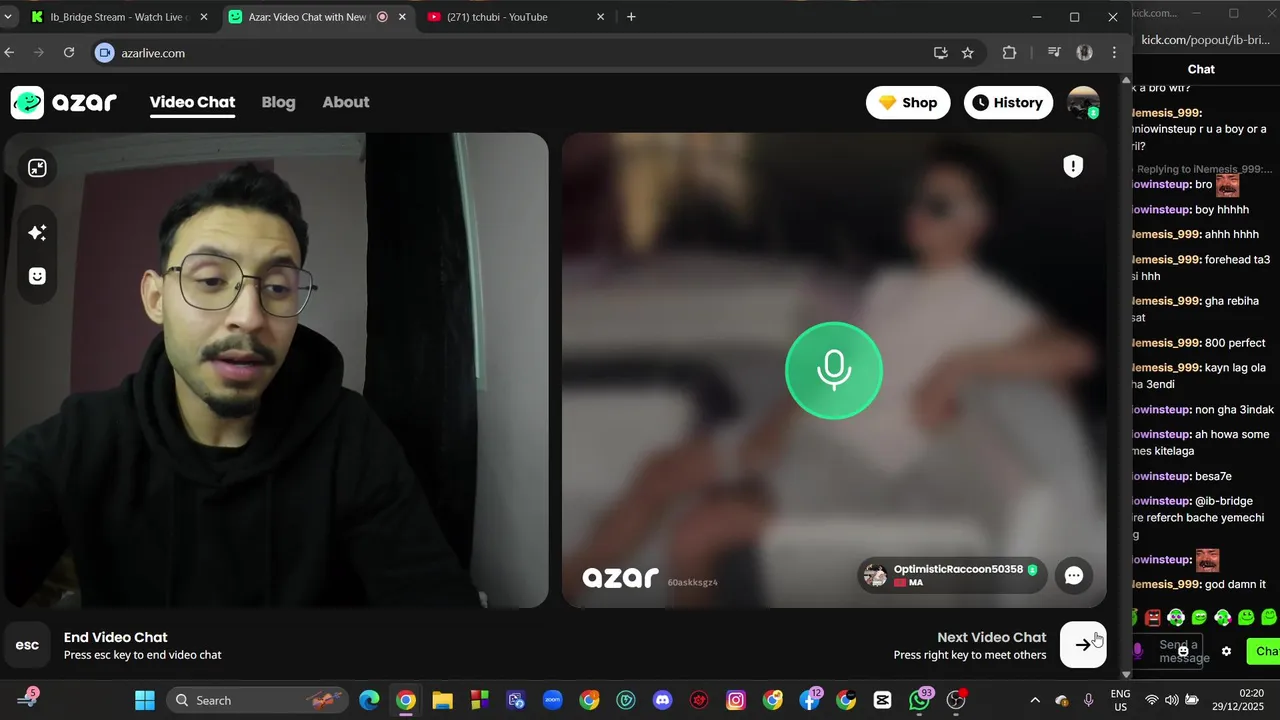Open CapCut from the taskbar
Viewport: 1280px width, 720px height.
pyautogui.click(x=882, y=700)
